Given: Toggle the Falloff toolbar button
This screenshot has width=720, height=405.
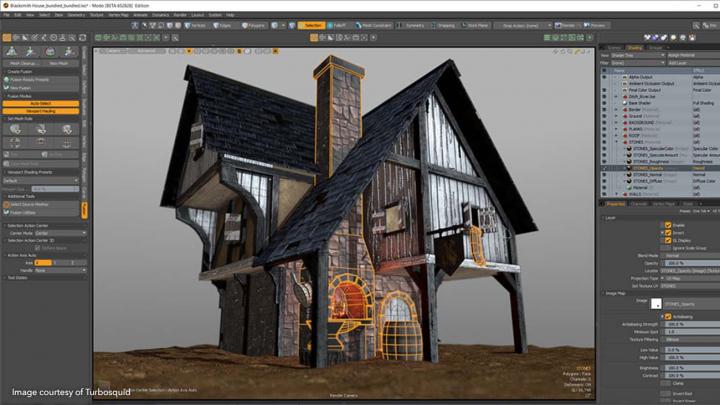Looking at the screenshot, I should tap(337, 25).
